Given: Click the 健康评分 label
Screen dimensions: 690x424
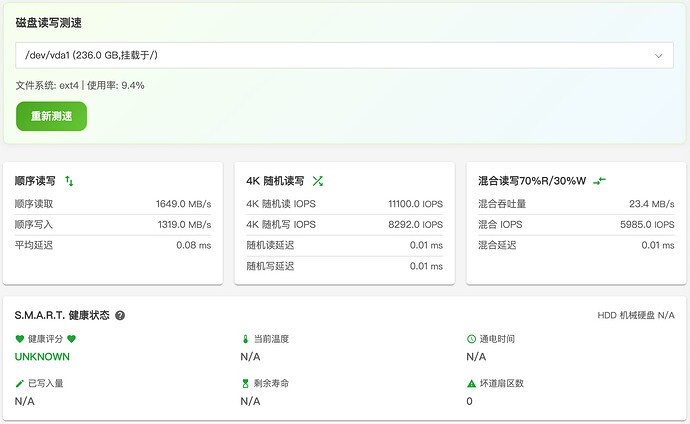Looking at the screenshot, I should (x=45, y=339).
